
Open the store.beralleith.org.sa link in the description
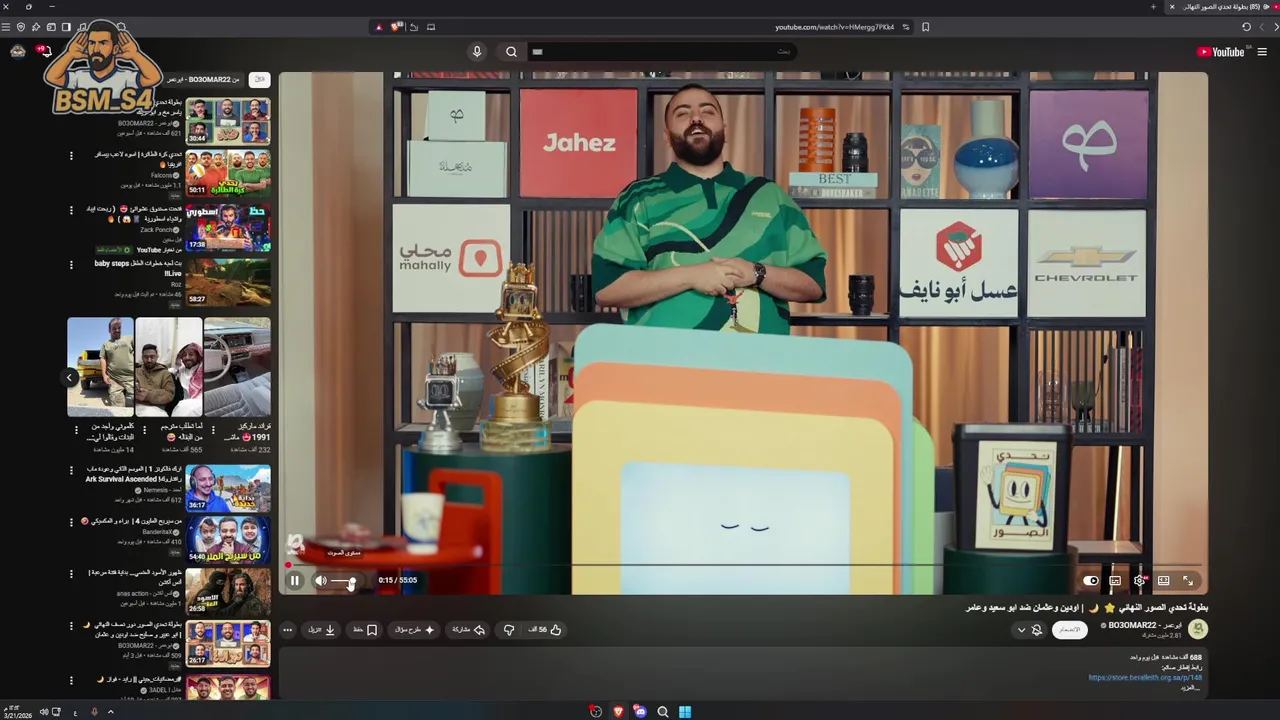(1145, 677)
